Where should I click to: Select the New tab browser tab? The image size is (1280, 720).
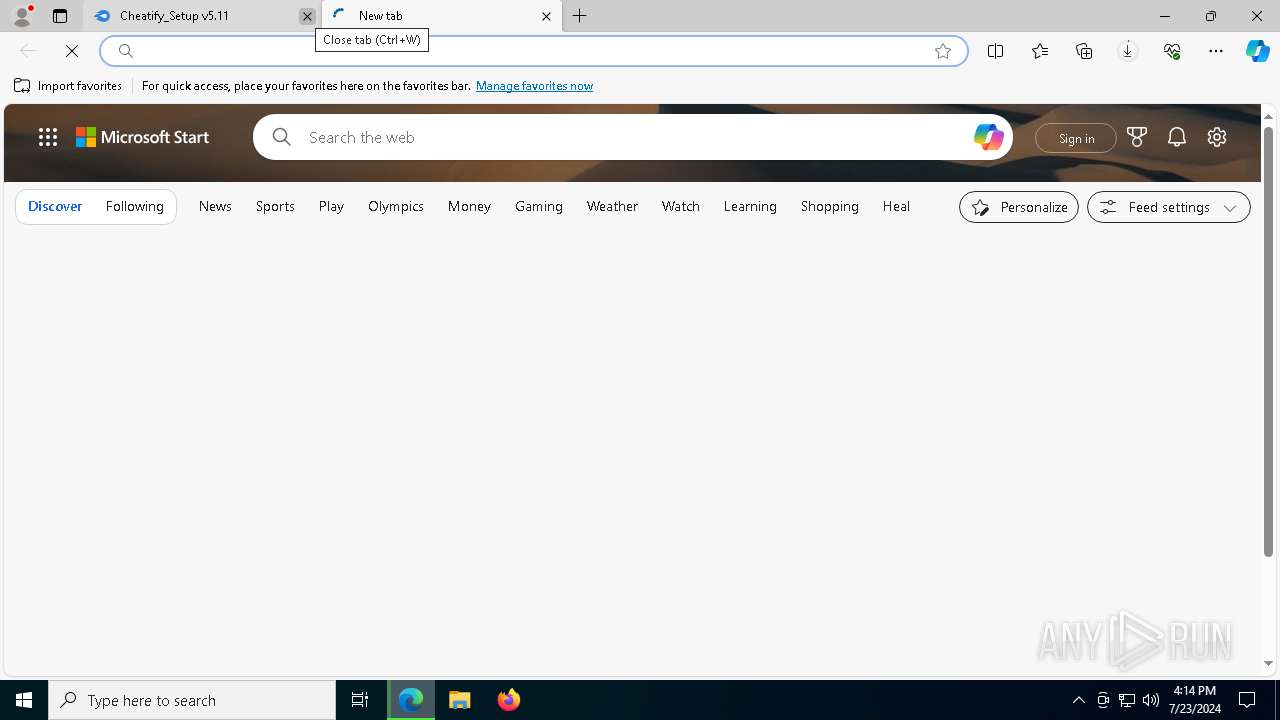point(442,16)
